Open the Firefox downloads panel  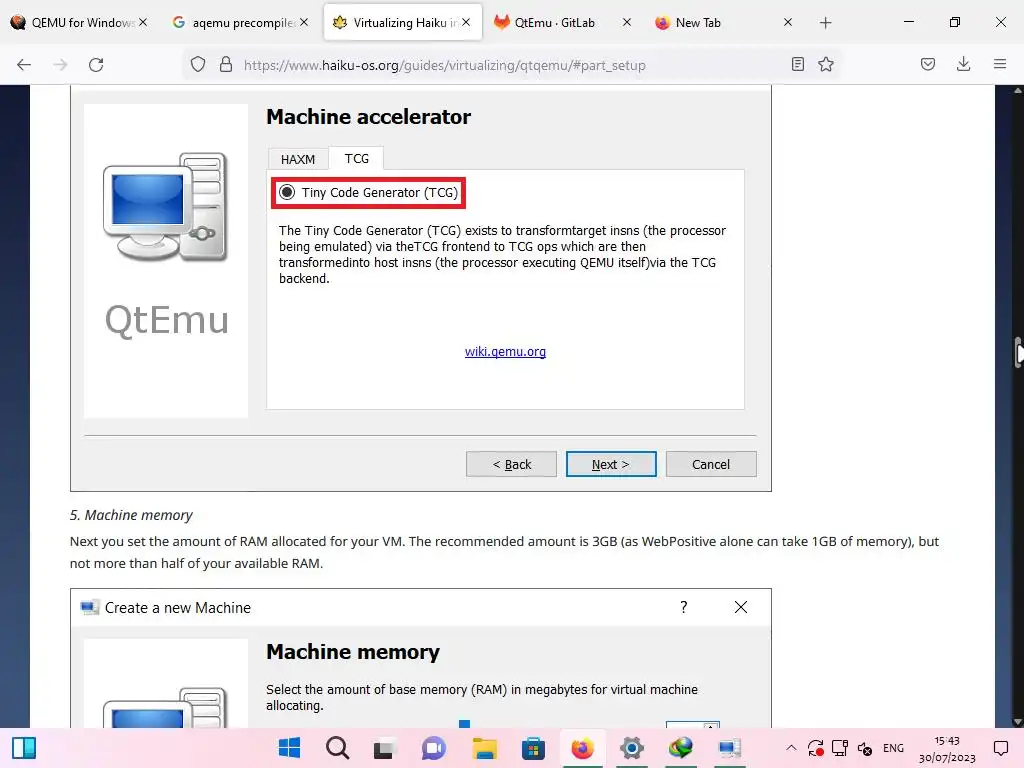point(963,64)
